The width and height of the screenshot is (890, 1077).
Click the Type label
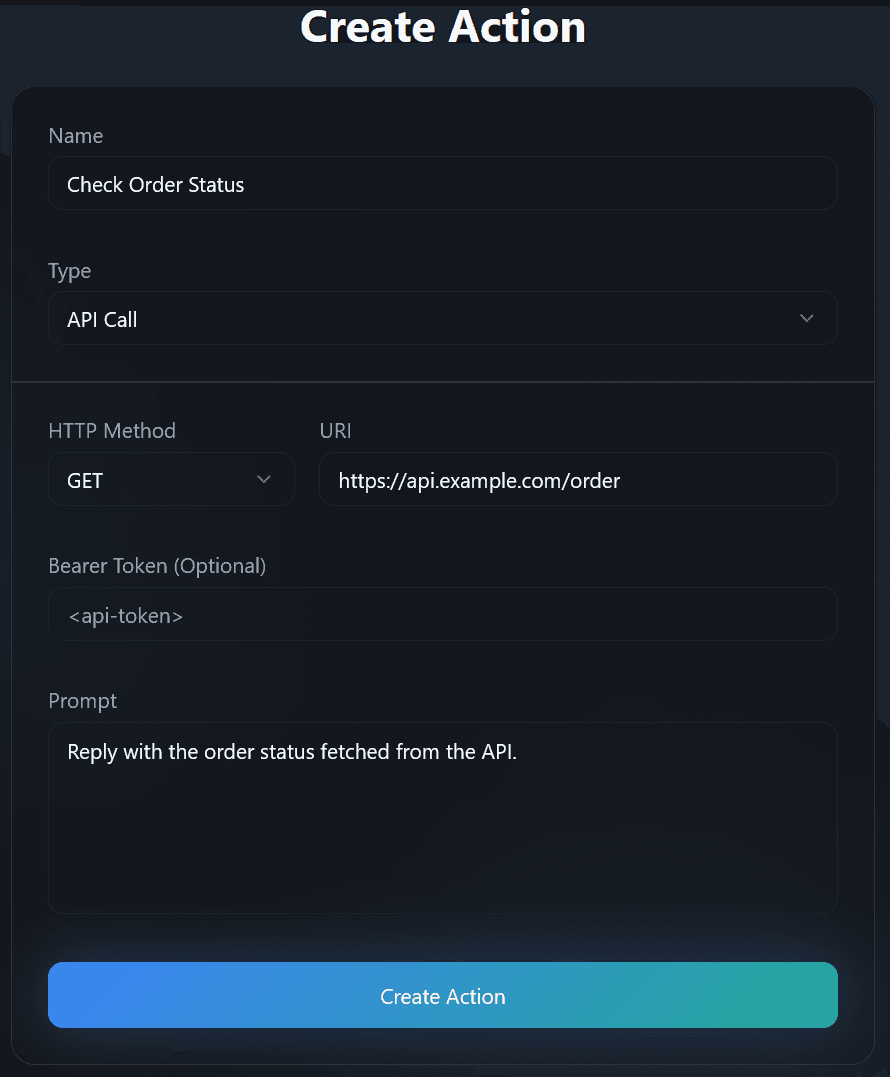coord(69,271)
